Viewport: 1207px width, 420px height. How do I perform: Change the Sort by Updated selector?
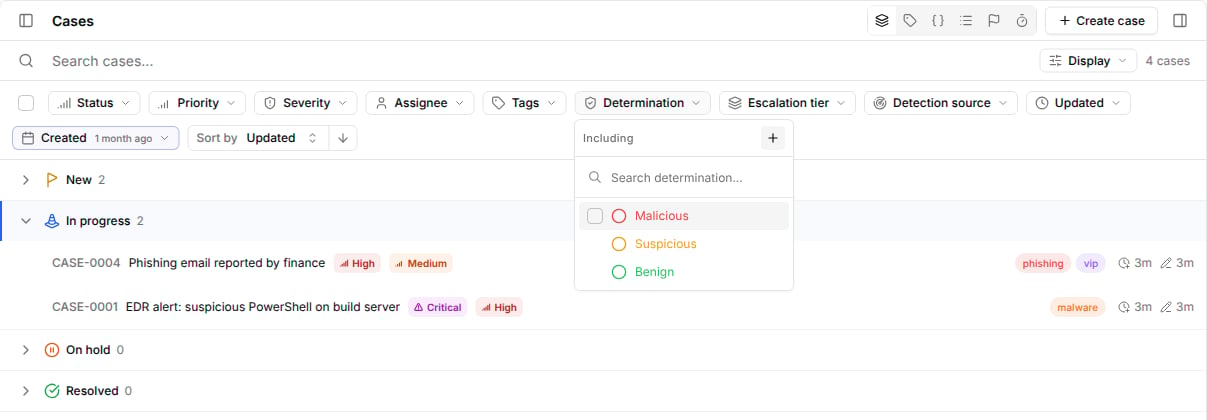click(x=257, y=138)
